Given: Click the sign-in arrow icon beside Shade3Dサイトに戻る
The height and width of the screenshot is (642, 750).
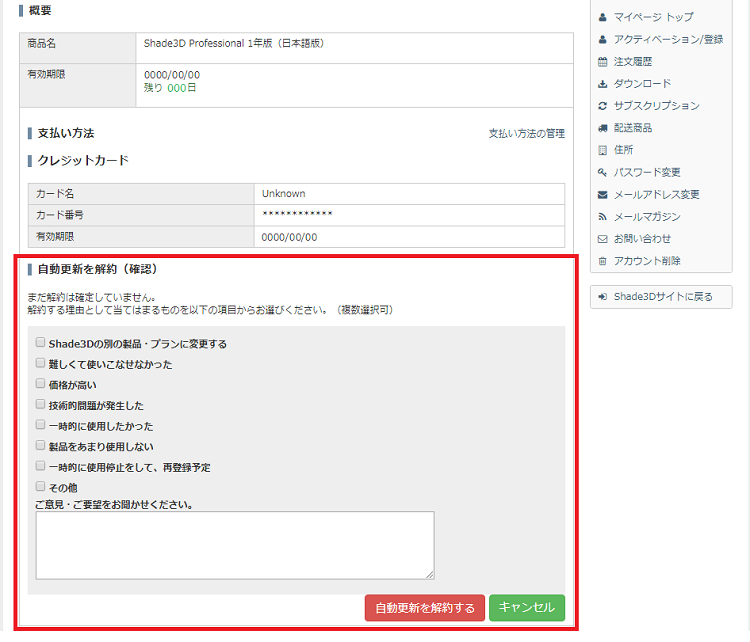Looking at the screenshot, I should click(603, 297).
